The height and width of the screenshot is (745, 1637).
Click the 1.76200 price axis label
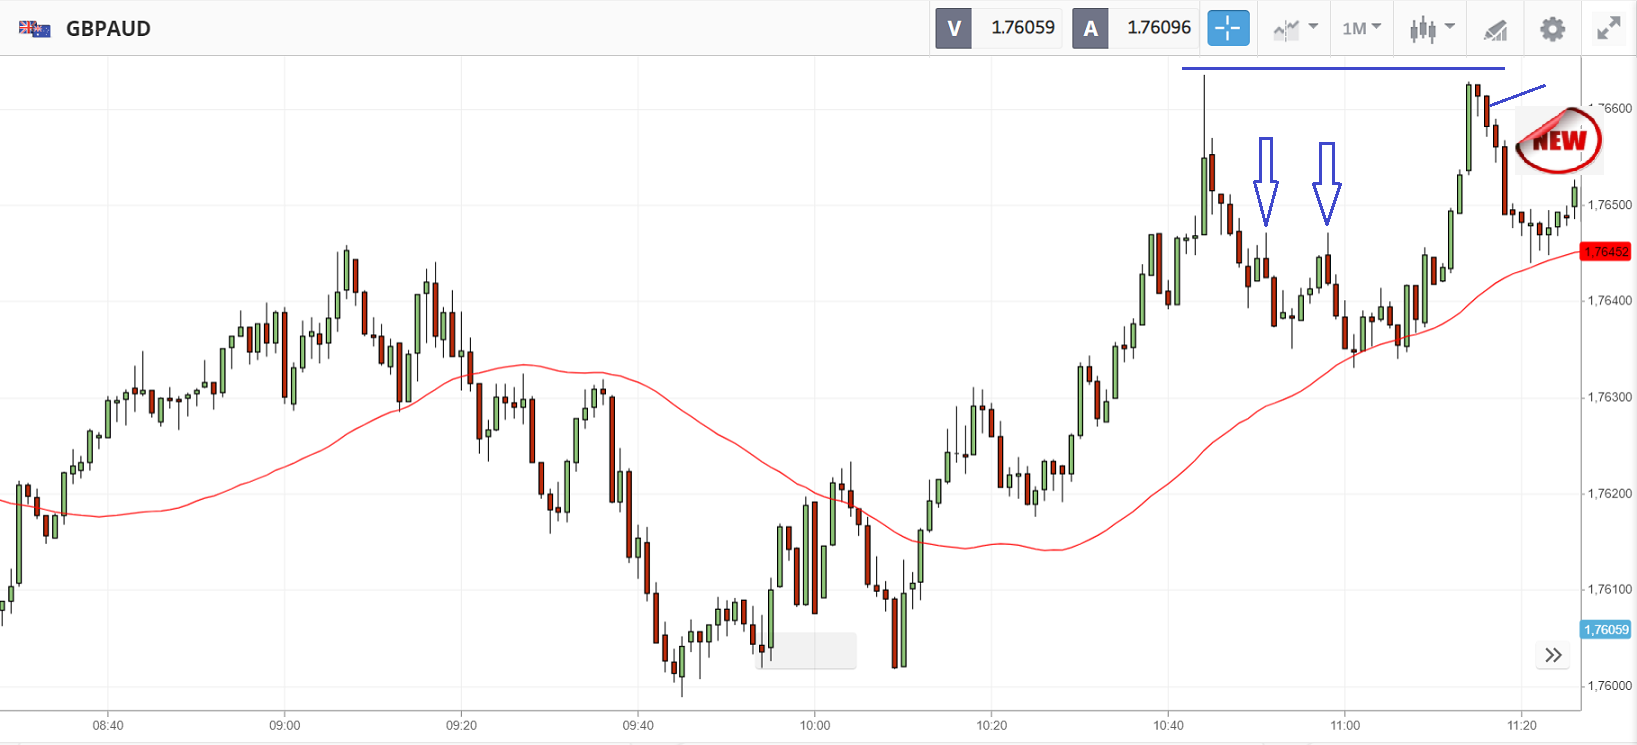click(1610, 493)
